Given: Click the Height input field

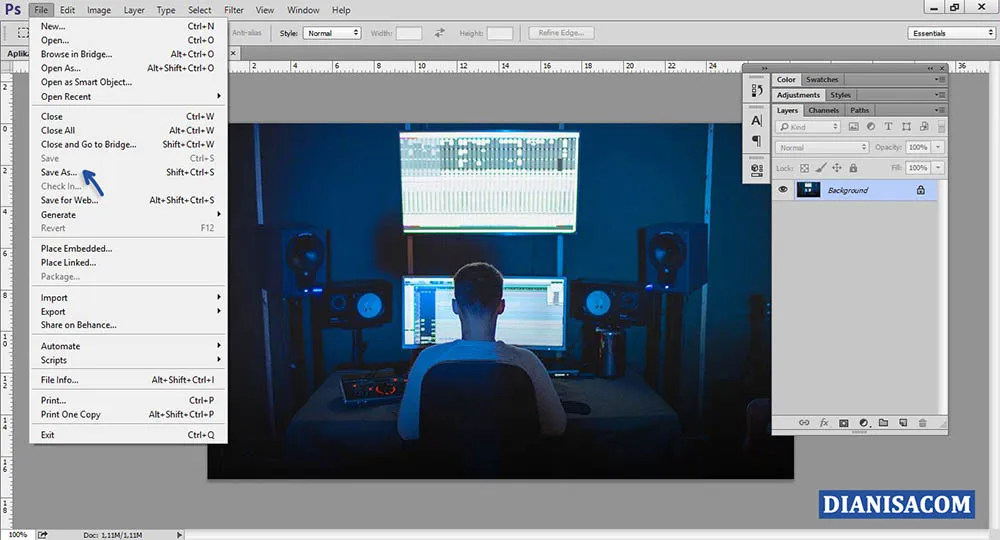Looking at the screenshot, I should coord(500,33).
